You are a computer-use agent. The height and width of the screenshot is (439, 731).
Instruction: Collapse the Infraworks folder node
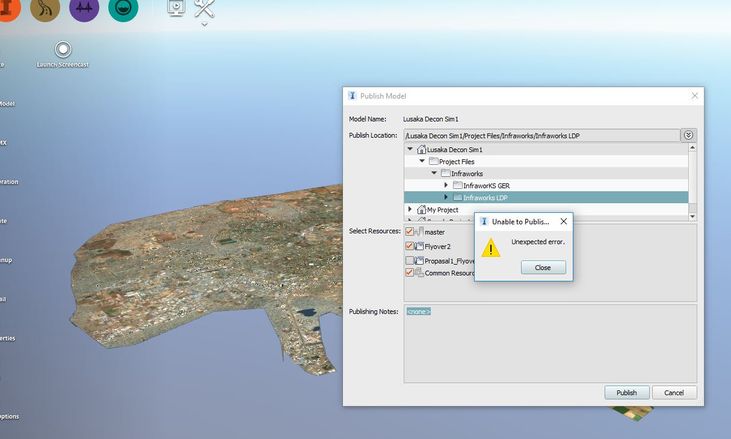[x=434, y=173]
